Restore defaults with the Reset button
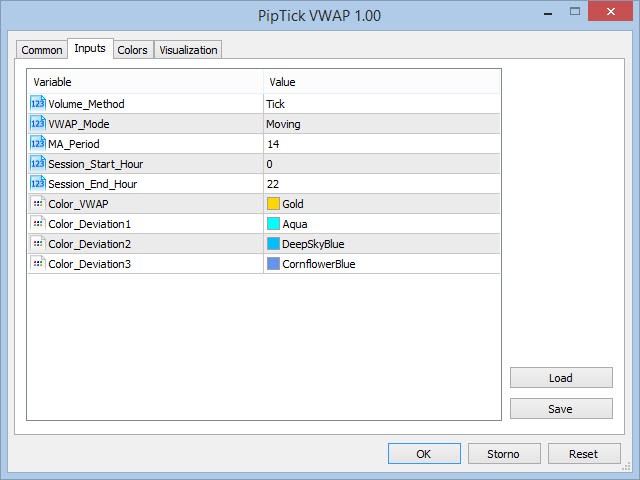The height and width of the screenshot is (480, 640). point(584,453)
